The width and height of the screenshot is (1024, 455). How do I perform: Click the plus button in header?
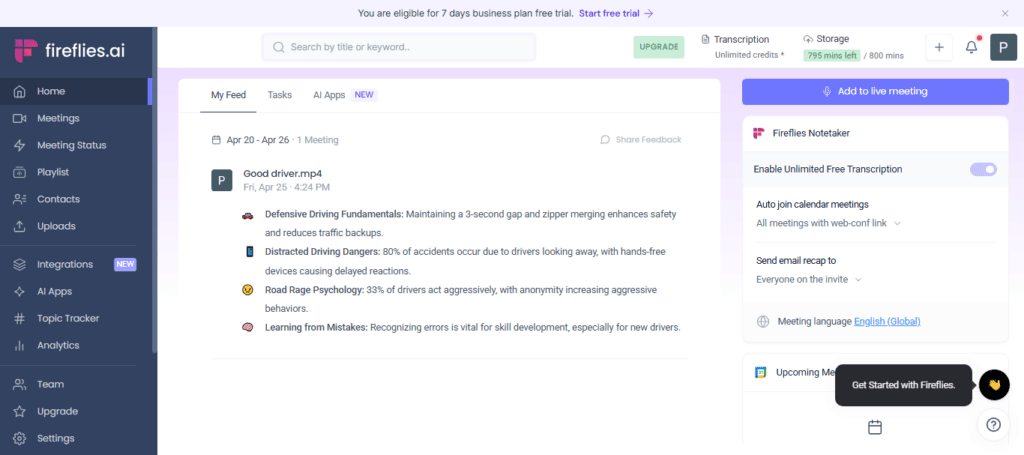pyautogui.click(x=939, y=47)
